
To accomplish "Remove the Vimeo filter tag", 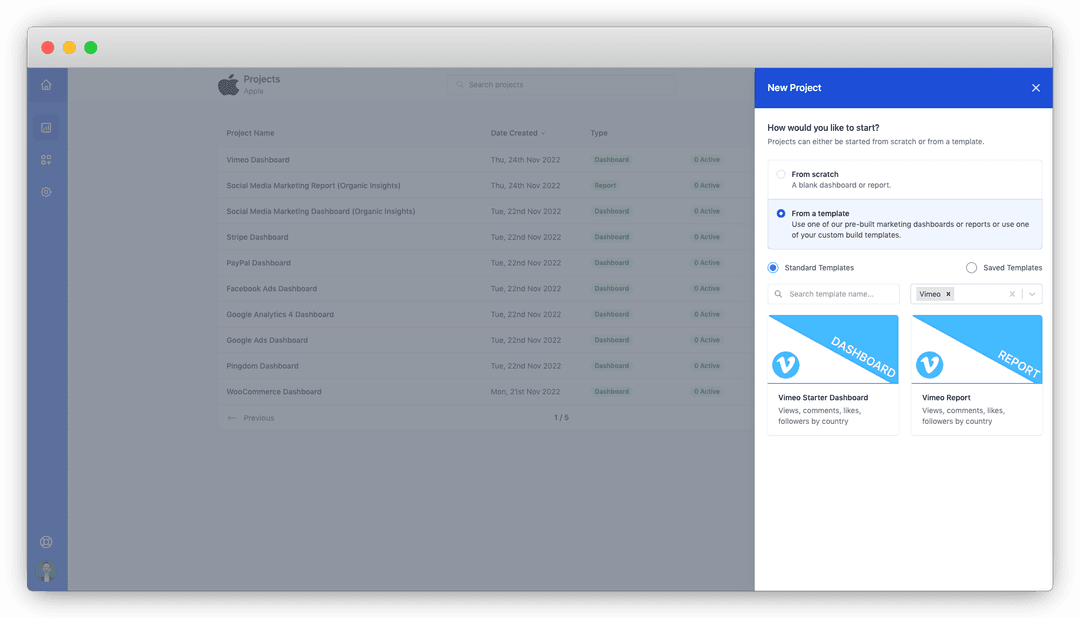I will pyautogui.click(x=948, y=294).
